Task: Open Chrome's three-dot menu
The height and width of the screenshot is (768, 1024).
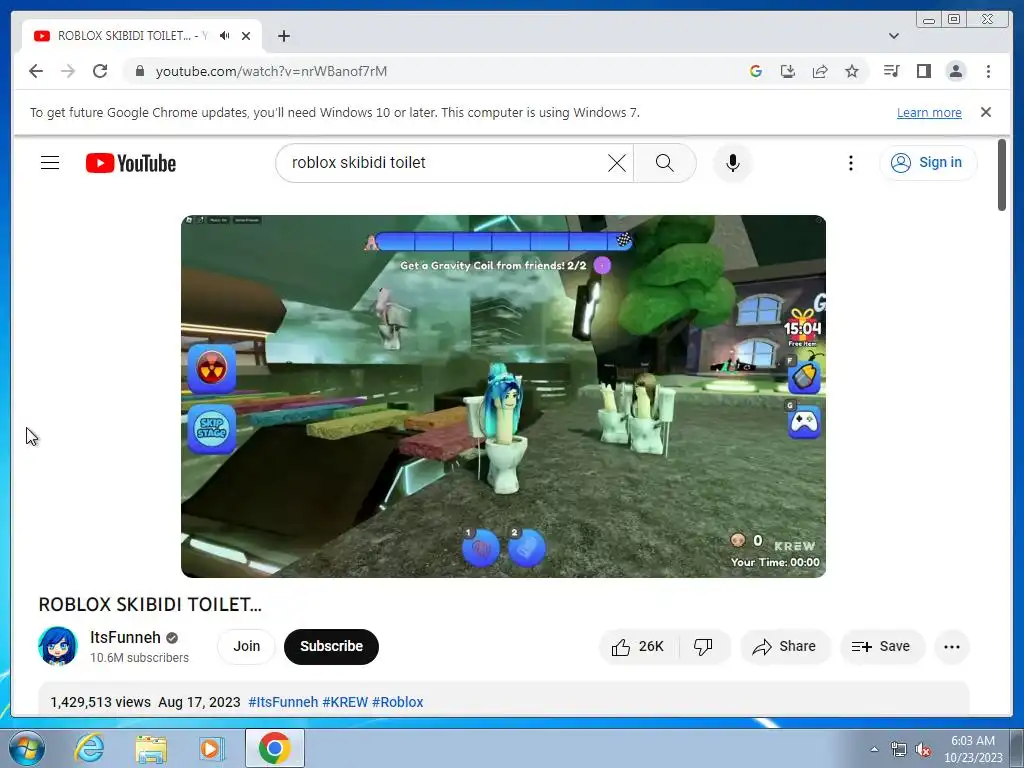Action: coord(988,71)
